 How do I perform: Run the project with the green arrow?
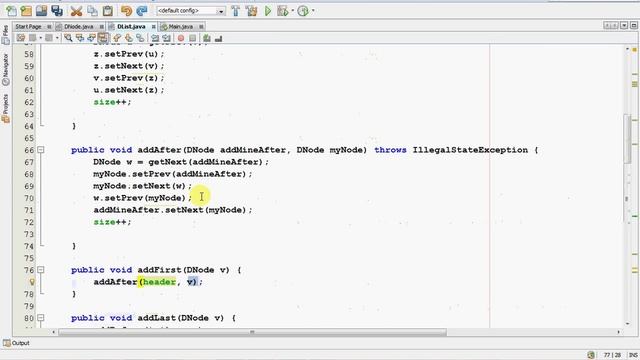[268, 11]
